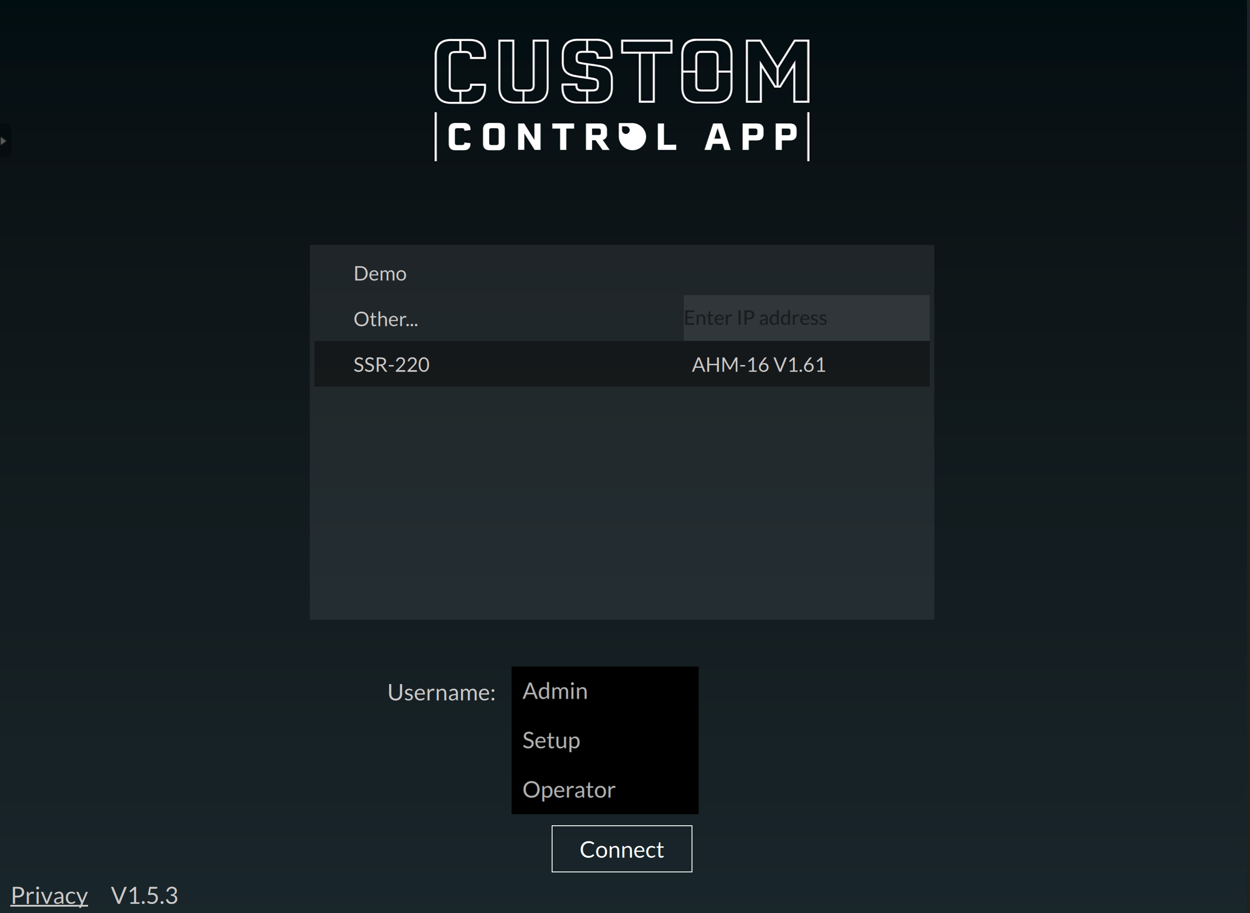Select the SSR-220 device name
This screenshot has width=1250, height=913.
[391, 365]
